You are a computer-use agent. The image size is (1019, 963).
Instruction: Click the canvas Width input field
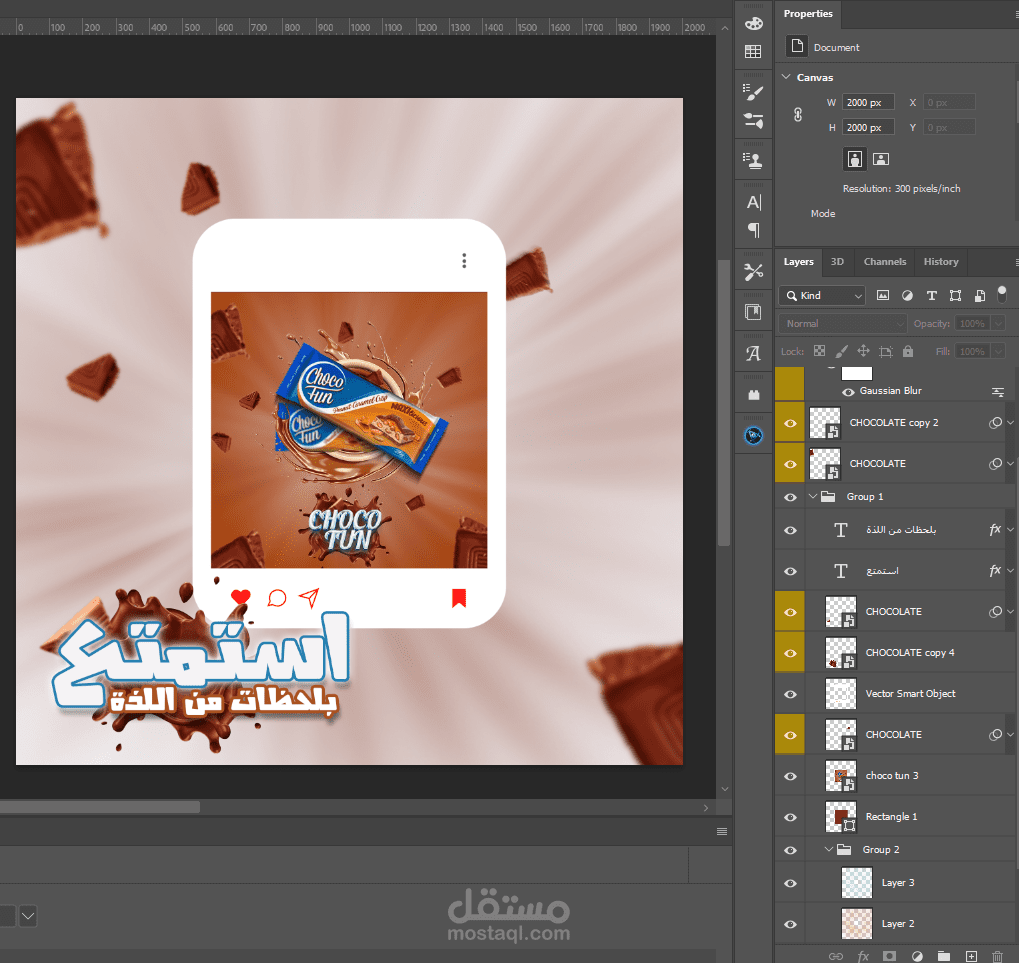(868, 103)
